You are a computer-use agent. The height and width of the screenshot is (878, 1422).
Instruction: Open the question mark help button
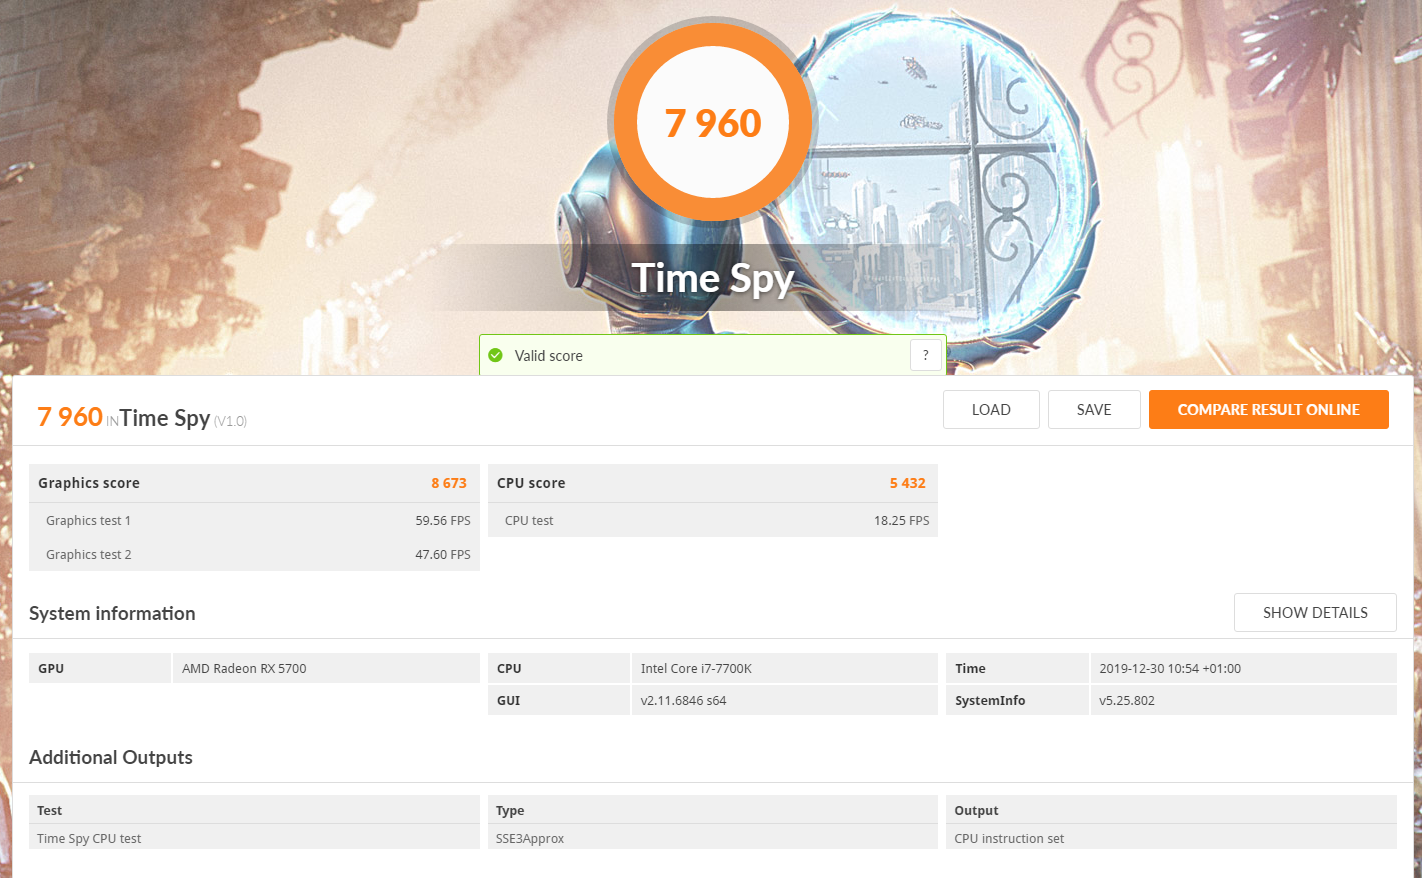pyautogui.click(x=926, y=355)
